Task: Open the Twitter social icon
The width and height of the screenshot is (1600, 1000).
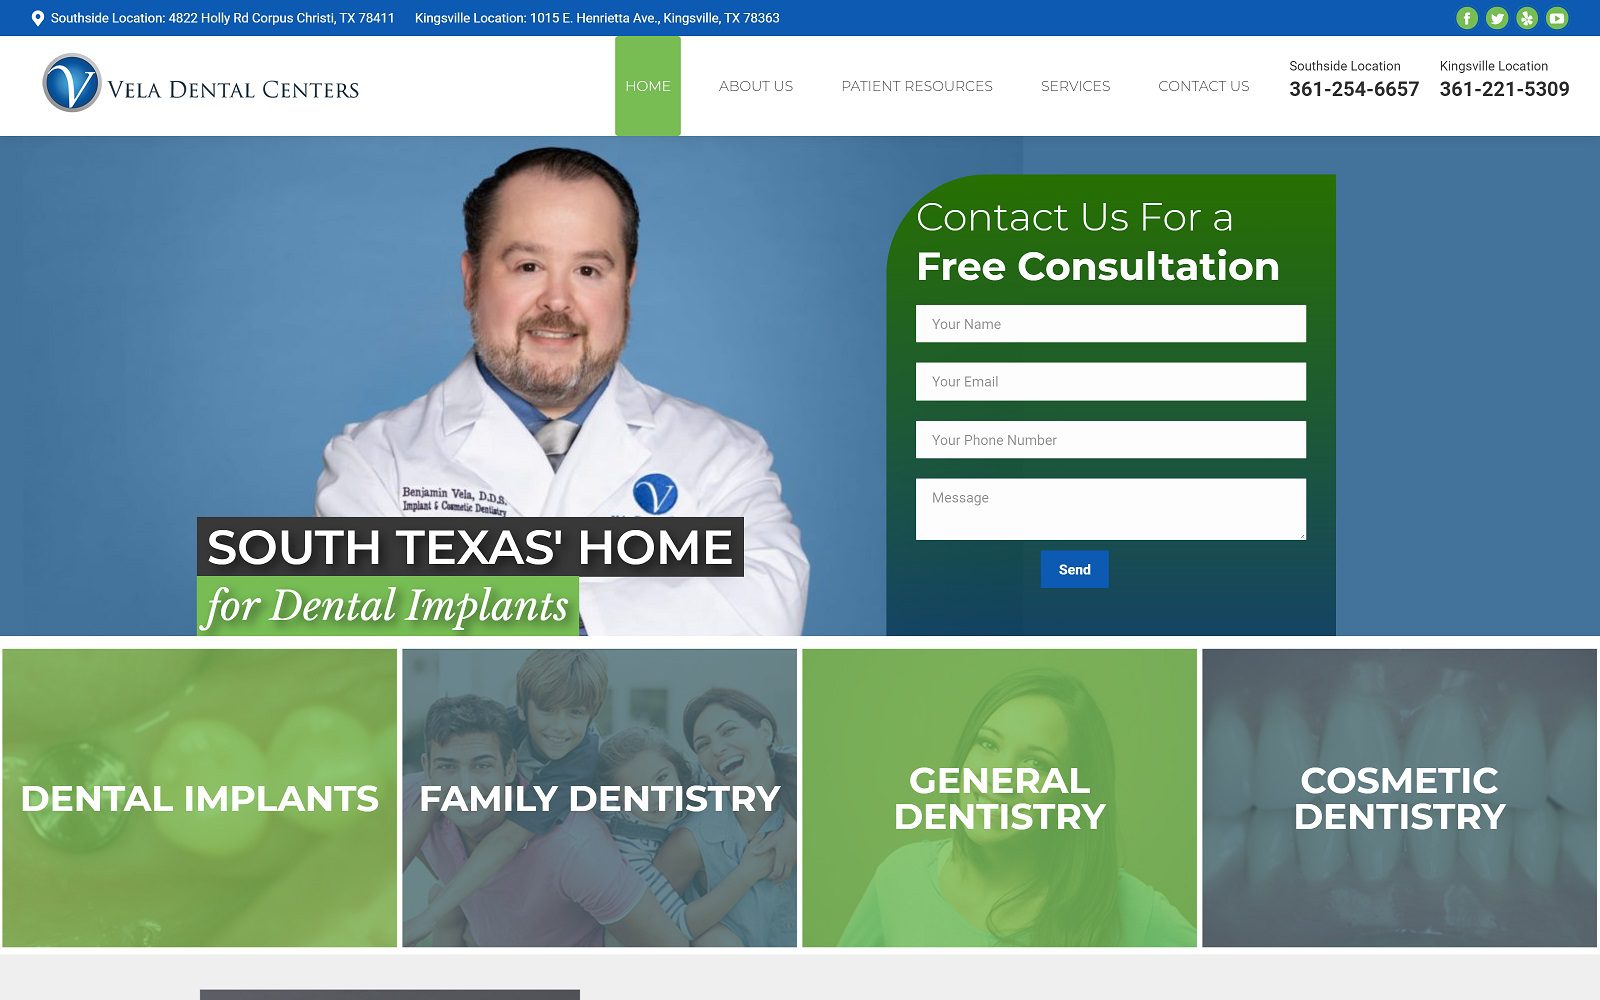Action: (1497, 18)
